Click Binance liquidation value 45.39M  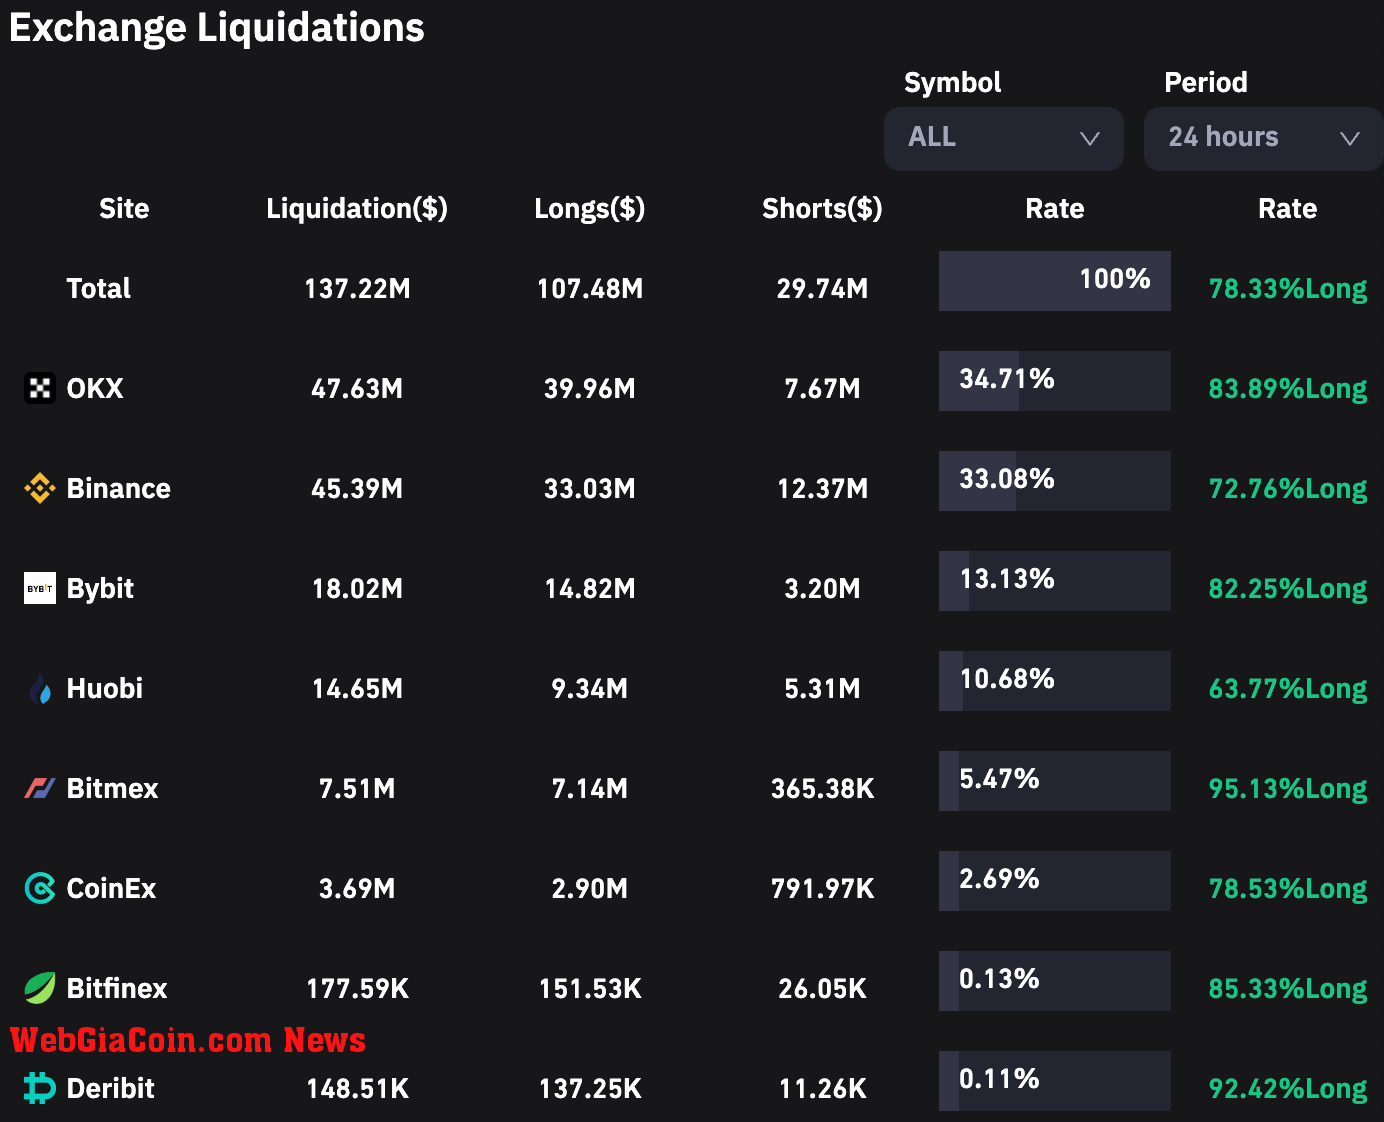[357, 488]
